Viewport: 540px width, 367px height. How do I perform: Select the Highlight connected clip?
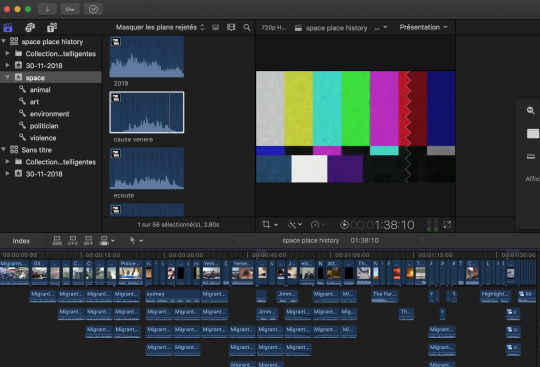coord(496,296)
